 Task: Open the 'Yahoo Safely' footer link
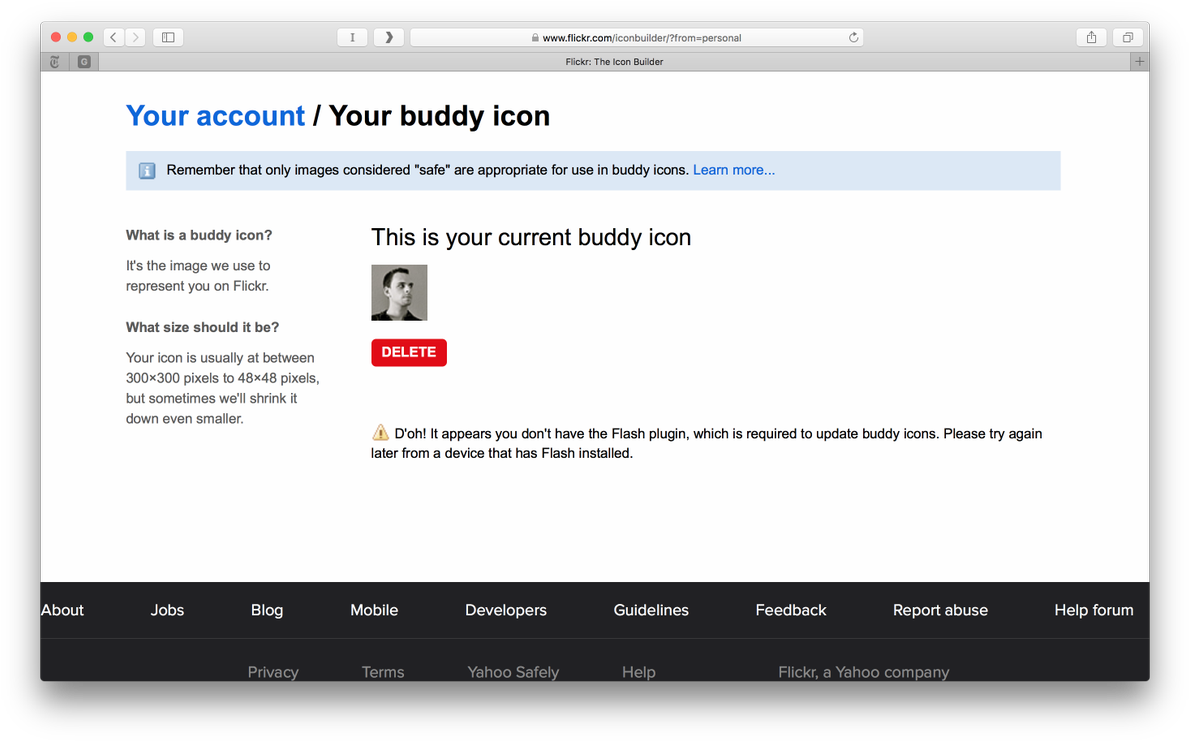point(513,672)
